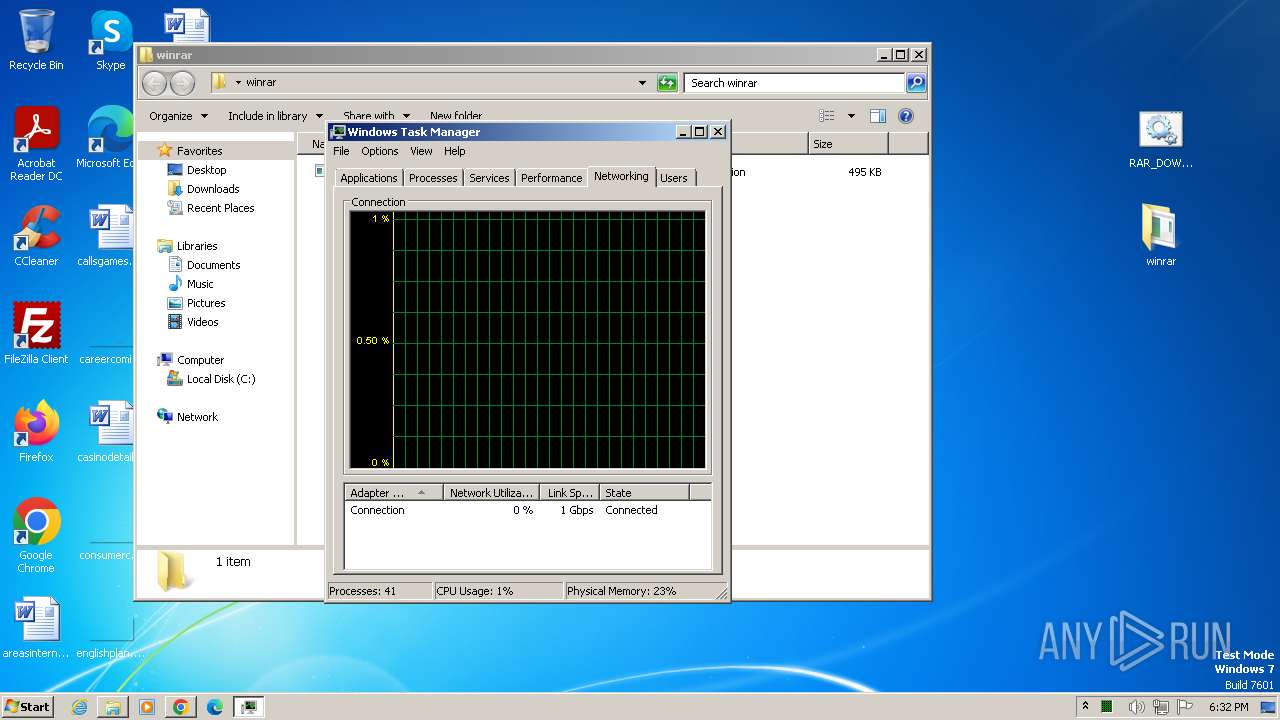Open Edge from taskbar
Screen dimensions: 1280x720
click(214, 707)
